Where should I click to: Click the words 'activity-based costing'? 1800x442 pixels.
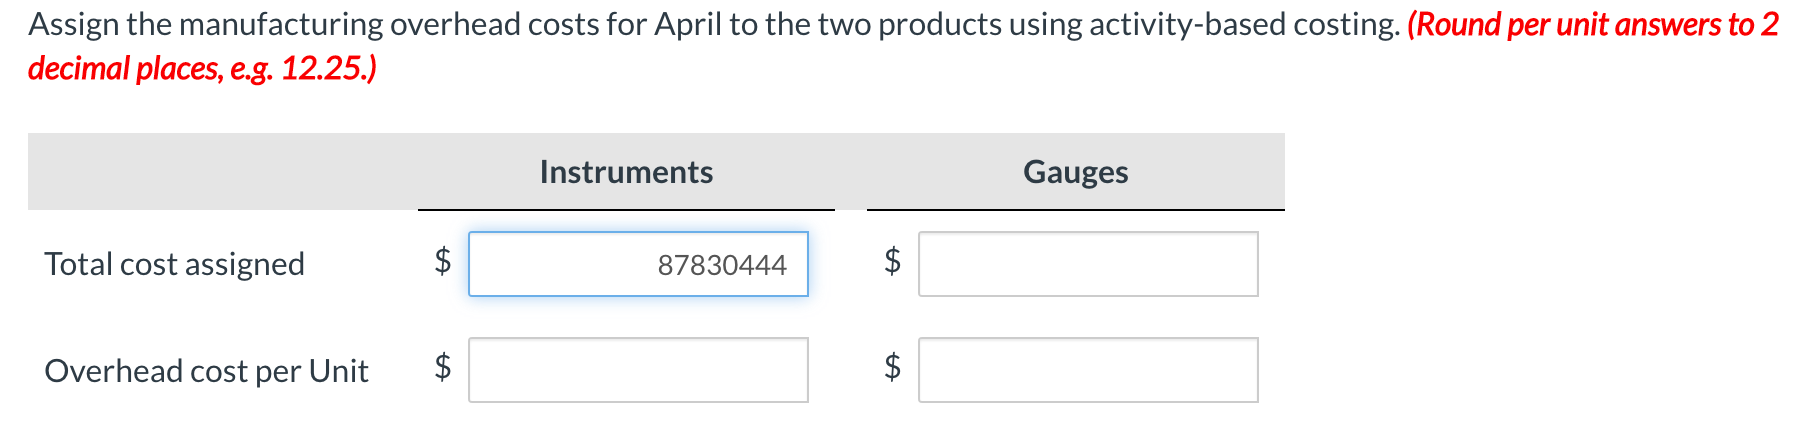coord(1243,24)
